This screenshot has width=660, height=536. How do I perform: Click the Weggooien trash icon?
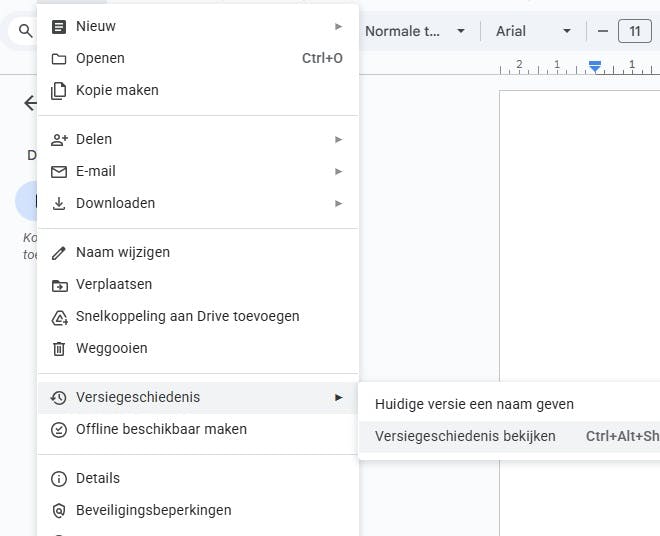click(x=59, y=348)
